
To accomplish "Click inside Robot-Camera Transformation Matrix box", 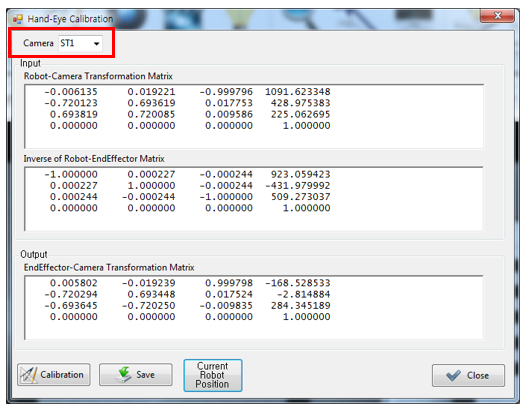I will coord(254,116).
